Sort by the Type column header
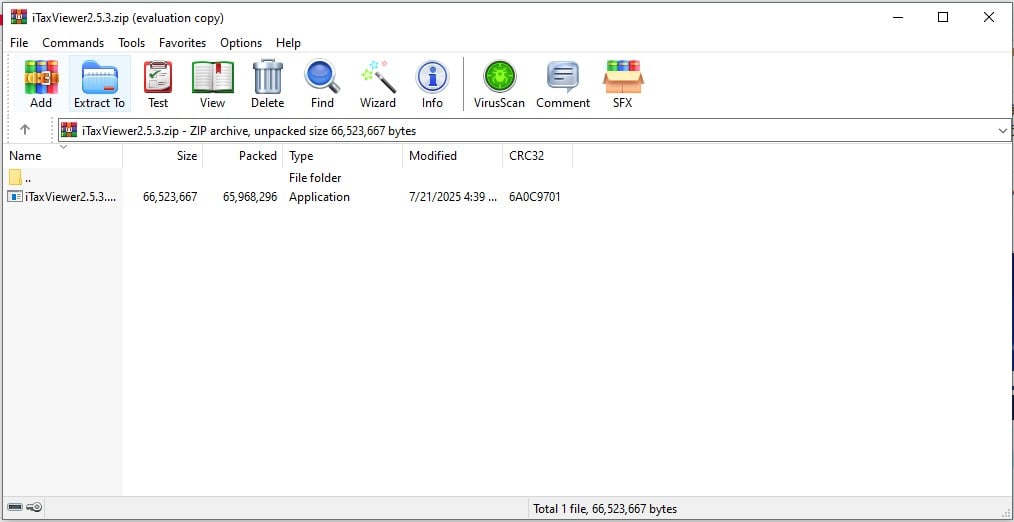The image size is (1014, 522). tap(343, 156)
